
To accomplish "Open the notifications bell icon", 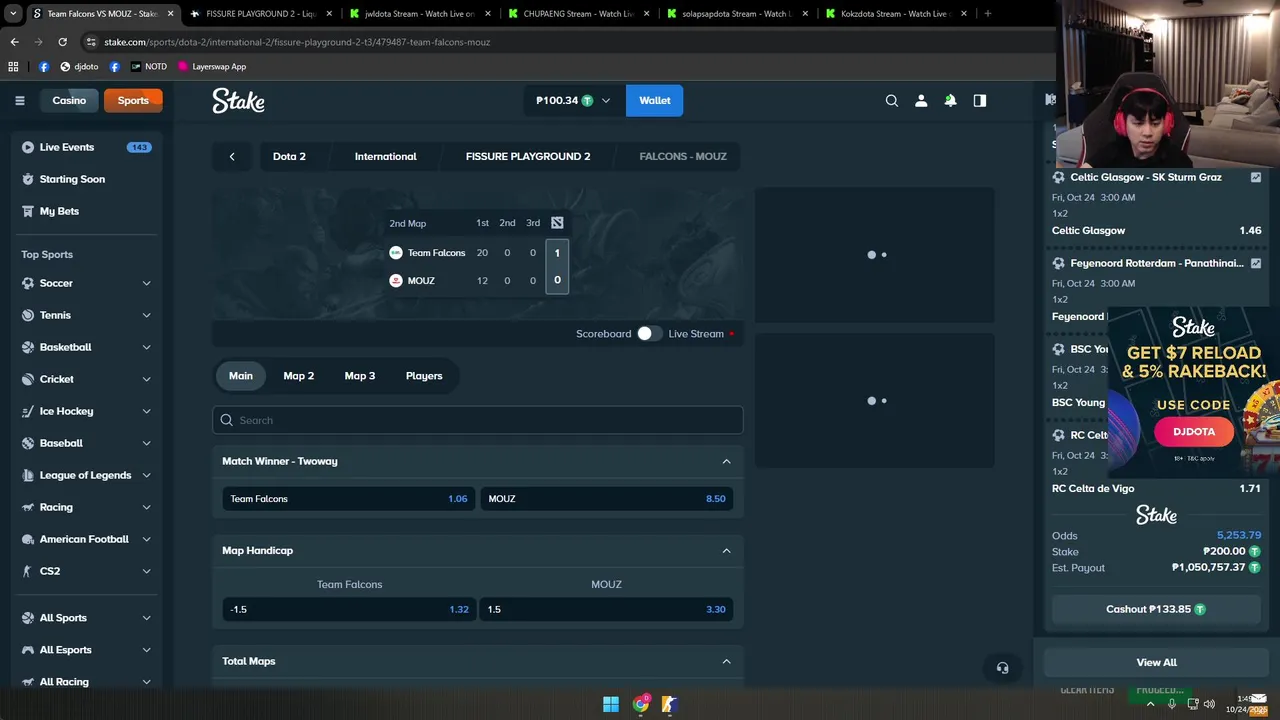I will click(950, 100).
